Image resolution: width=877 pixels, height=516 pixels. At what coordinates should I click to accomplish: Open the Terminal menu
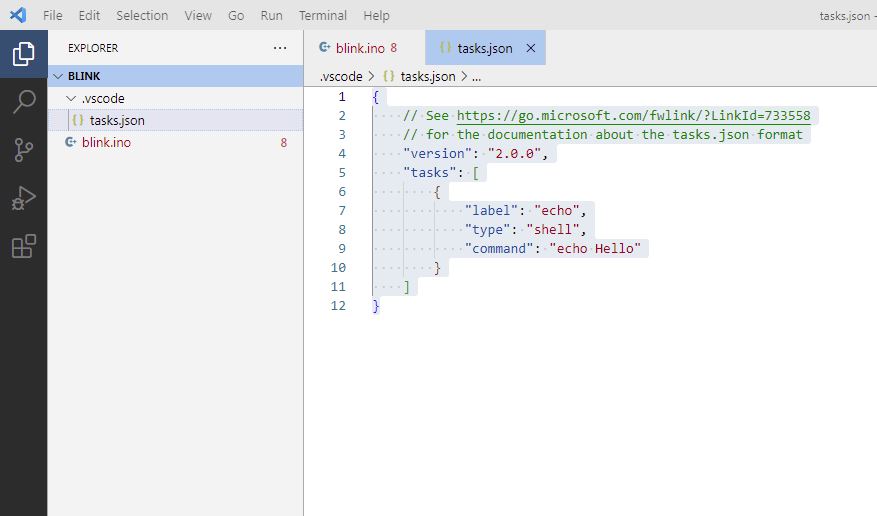[323, 15]
